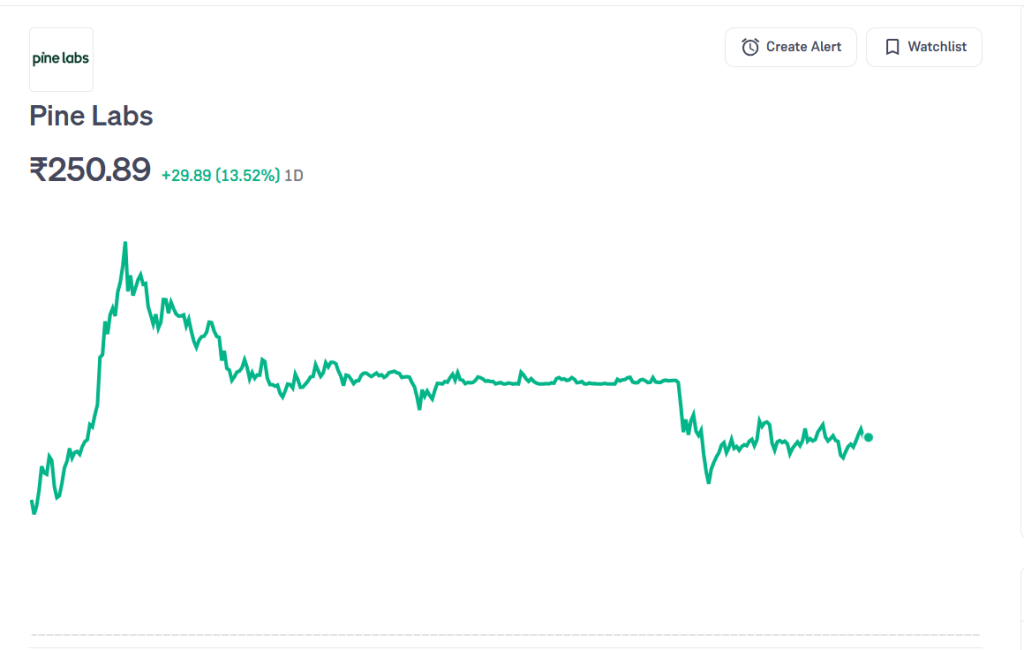The width and height of the screenshot is (1024, 650).
Task: Select the green end-point dot on the chart
Action: pos(868,437)
